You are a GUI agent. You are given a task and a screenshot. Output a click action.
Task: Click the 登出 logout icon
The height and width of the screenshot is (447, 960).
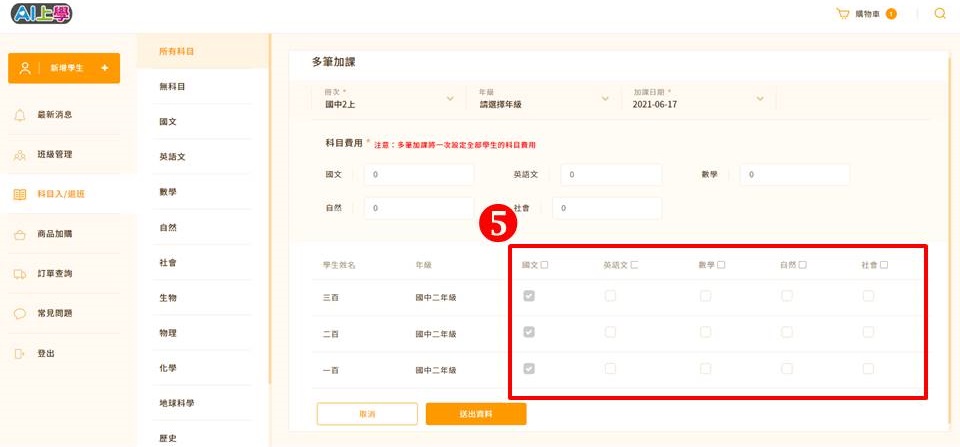click(x=20, y=353)
